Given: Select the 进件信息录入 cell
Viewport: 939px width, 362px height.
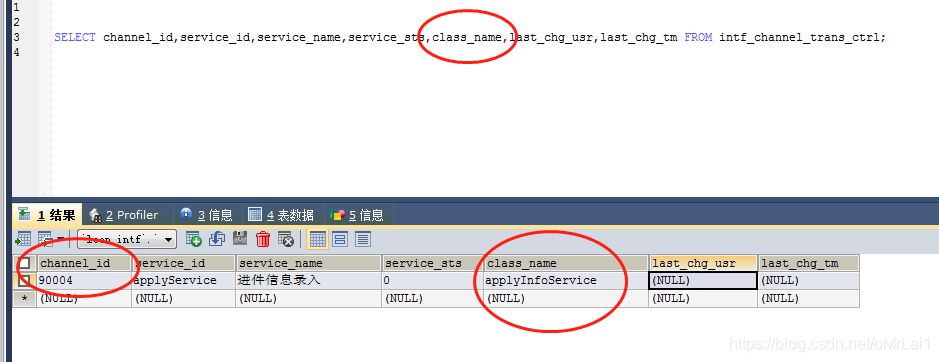Looking at the screenshot, I should tap(308, 280).
